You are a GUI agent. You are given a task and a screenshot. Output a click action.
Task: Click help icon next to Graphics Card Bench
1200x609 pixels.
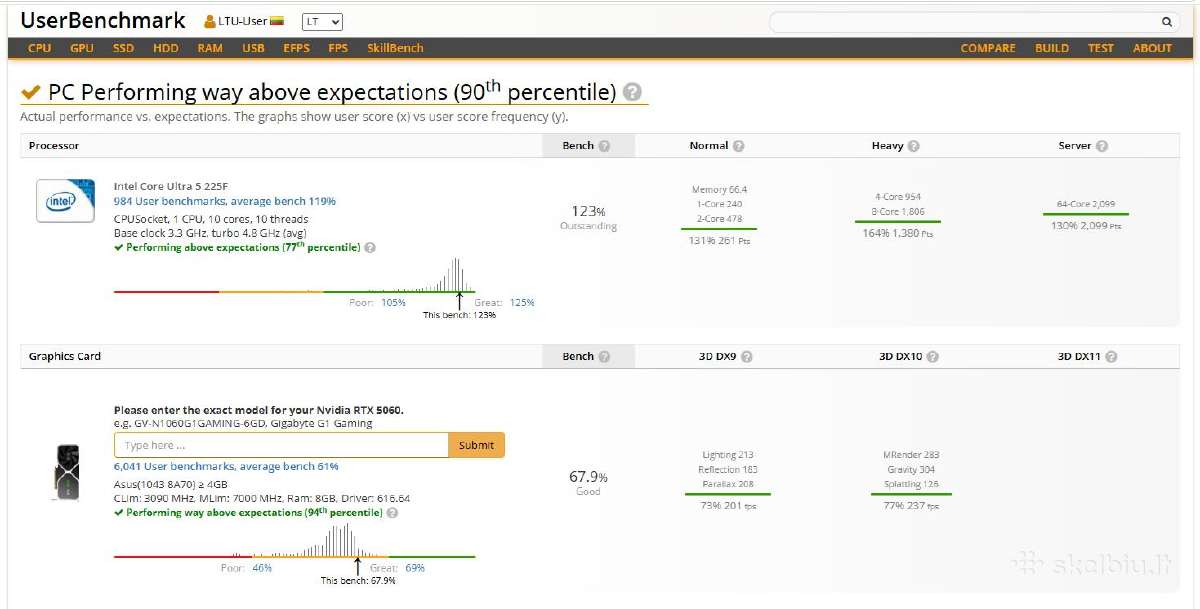pos(604,357)
